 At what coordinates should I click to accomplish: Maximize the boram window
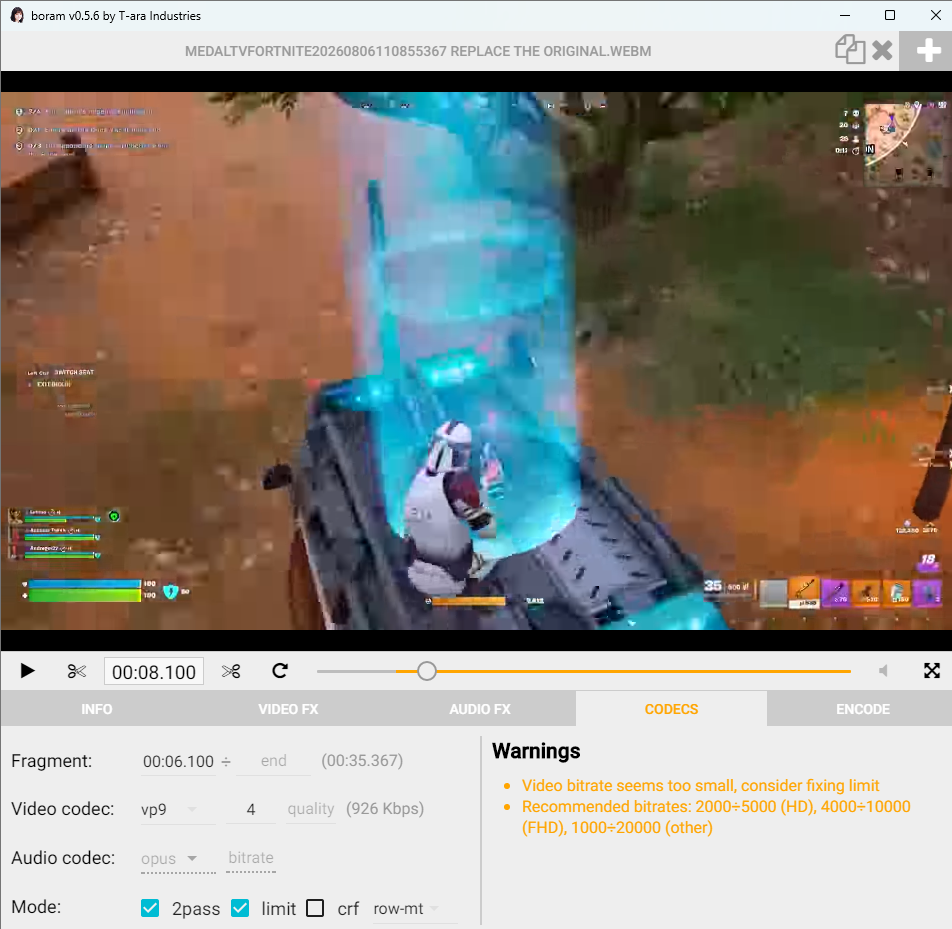coord(889,15)
